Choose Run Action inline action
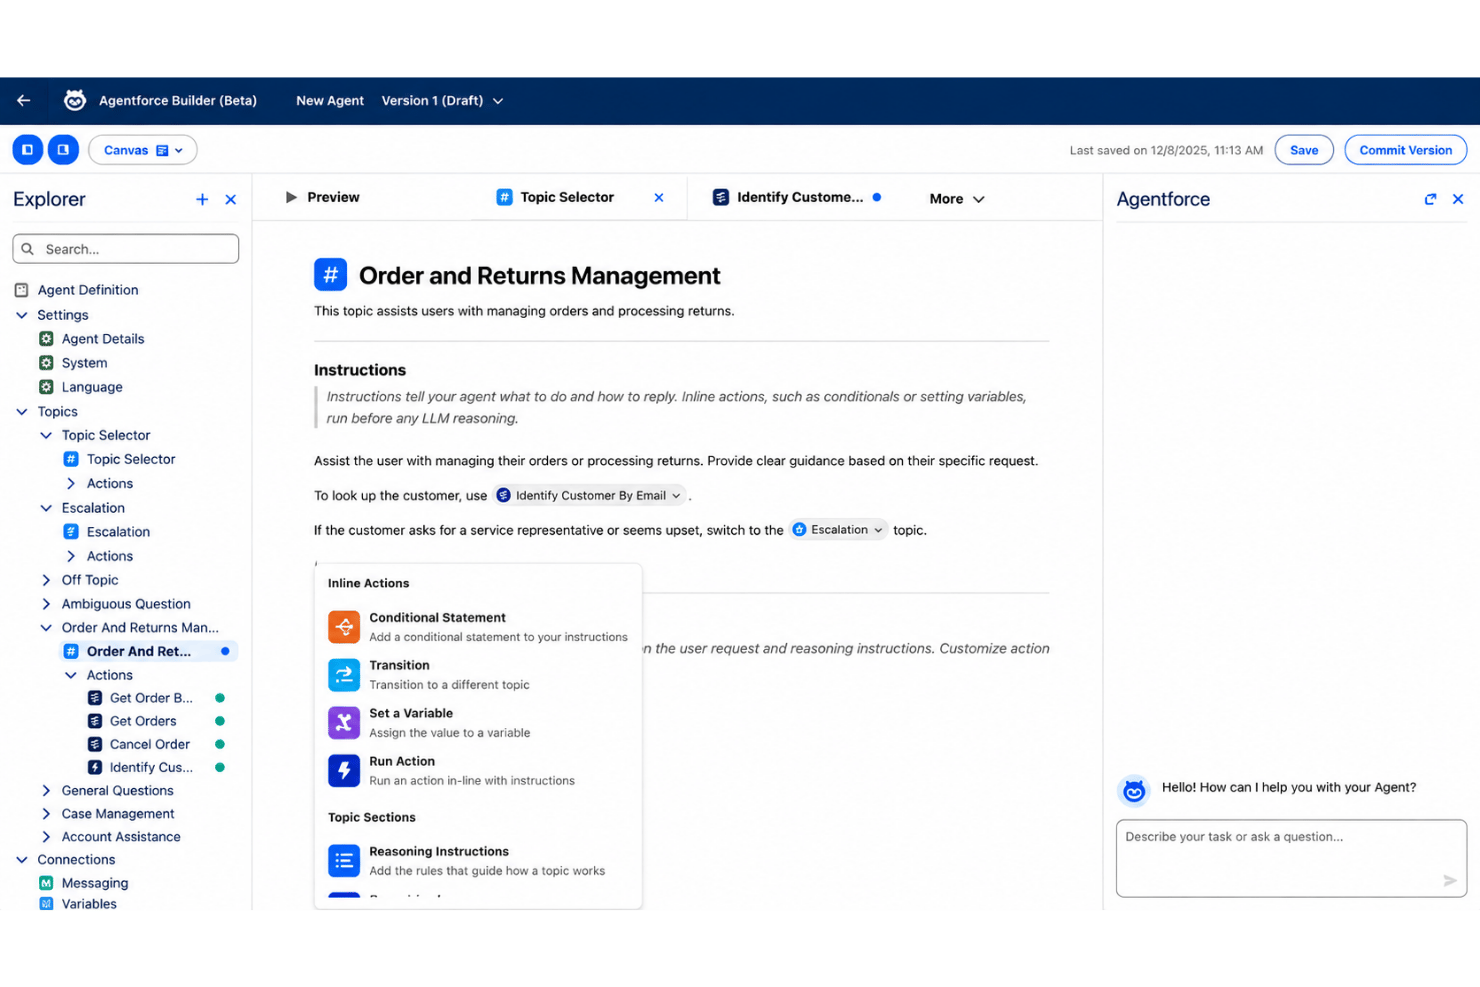Screen dimensions: 1480x987 (478, 771)
